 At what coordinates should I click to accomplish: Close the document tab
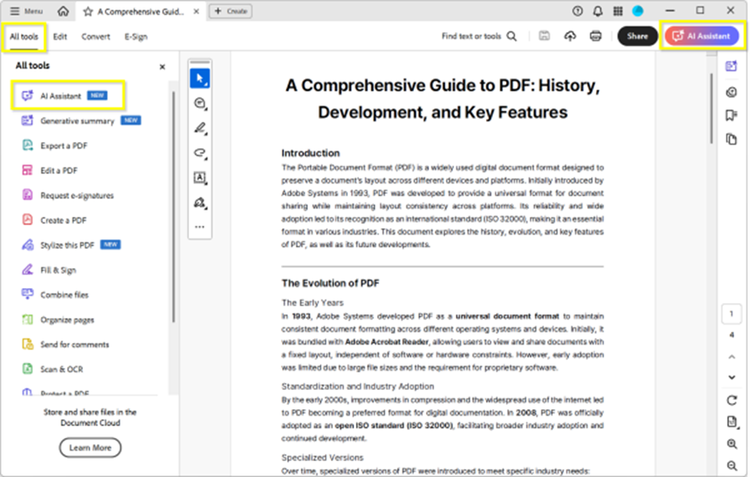[x=196, y=11]
